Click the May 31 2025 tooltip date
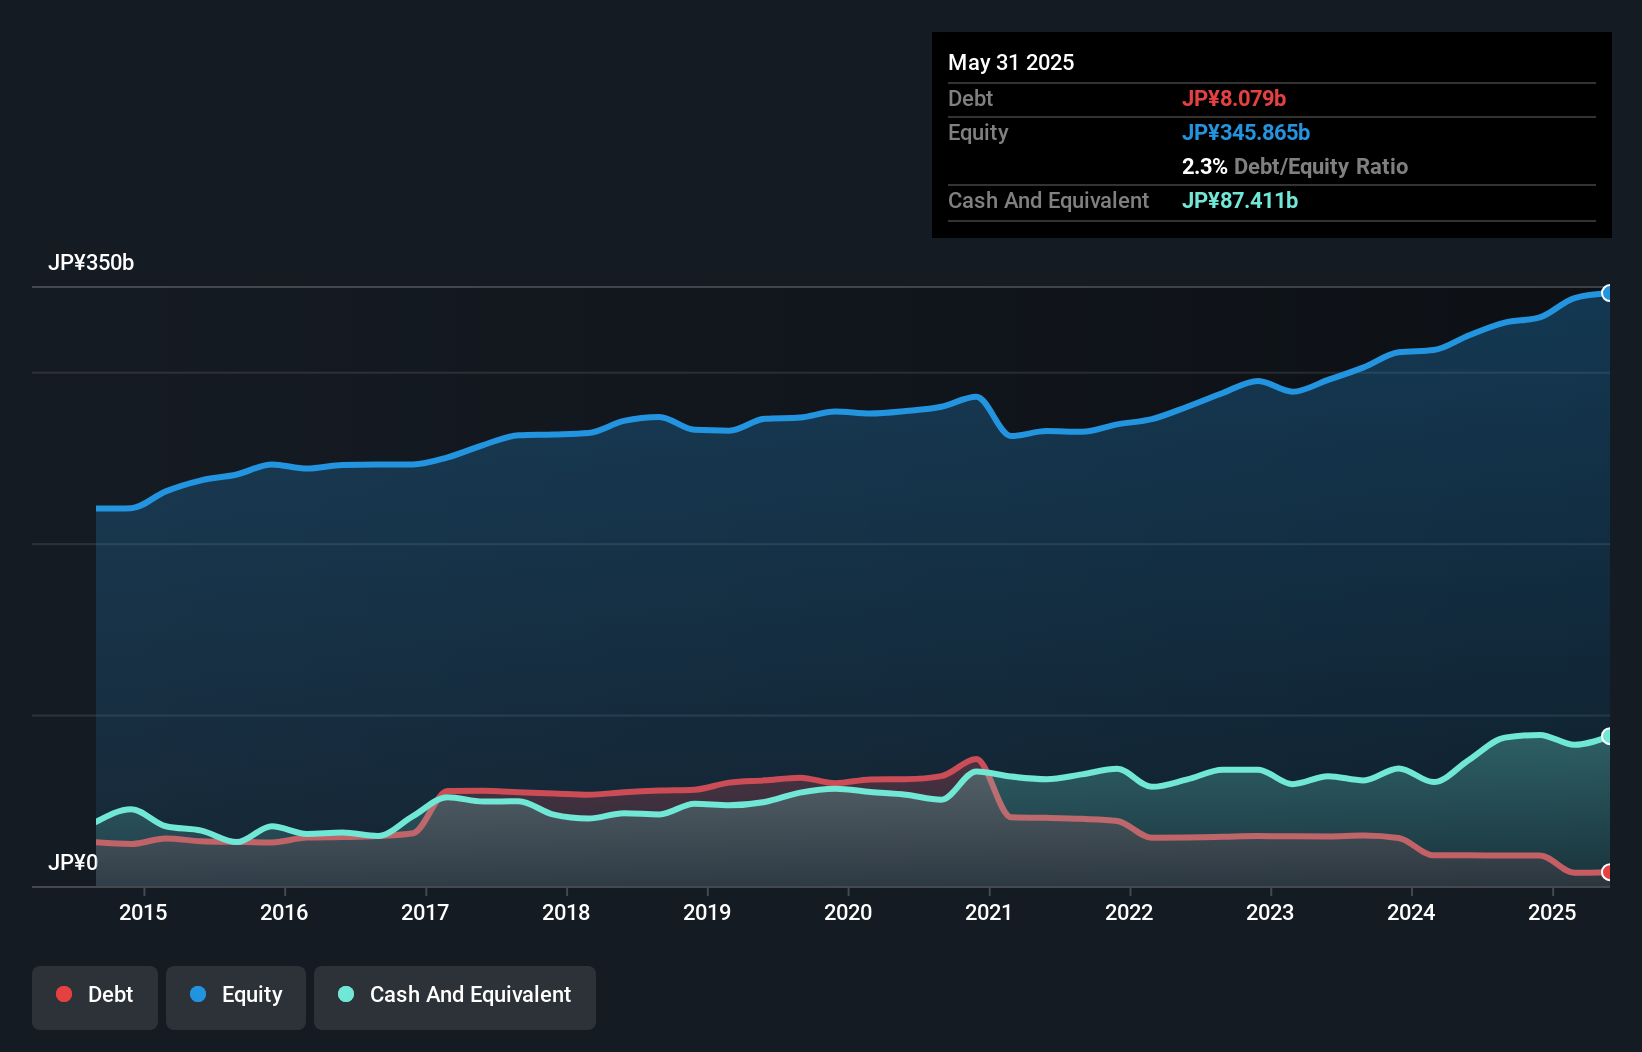Image resolution: width=1642 pixels, height=1052 pixels. click(1011, 62)
